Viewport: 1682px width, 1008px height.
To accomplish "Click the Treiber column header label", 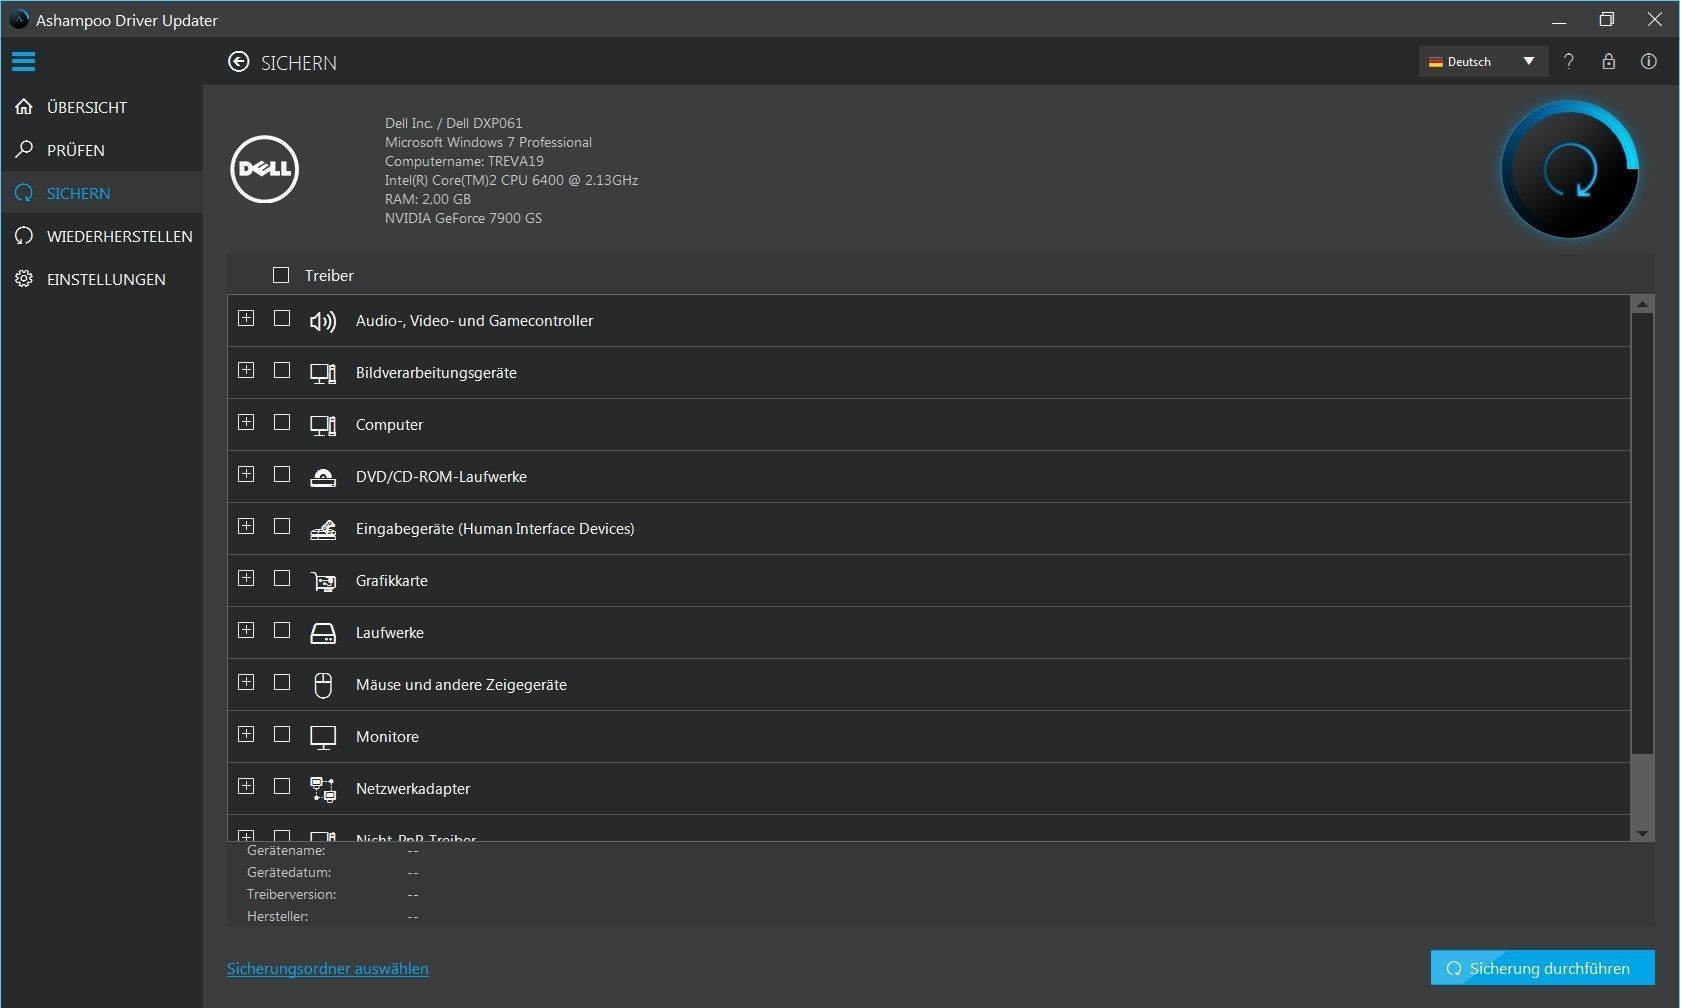I will (x=329, y=276).
